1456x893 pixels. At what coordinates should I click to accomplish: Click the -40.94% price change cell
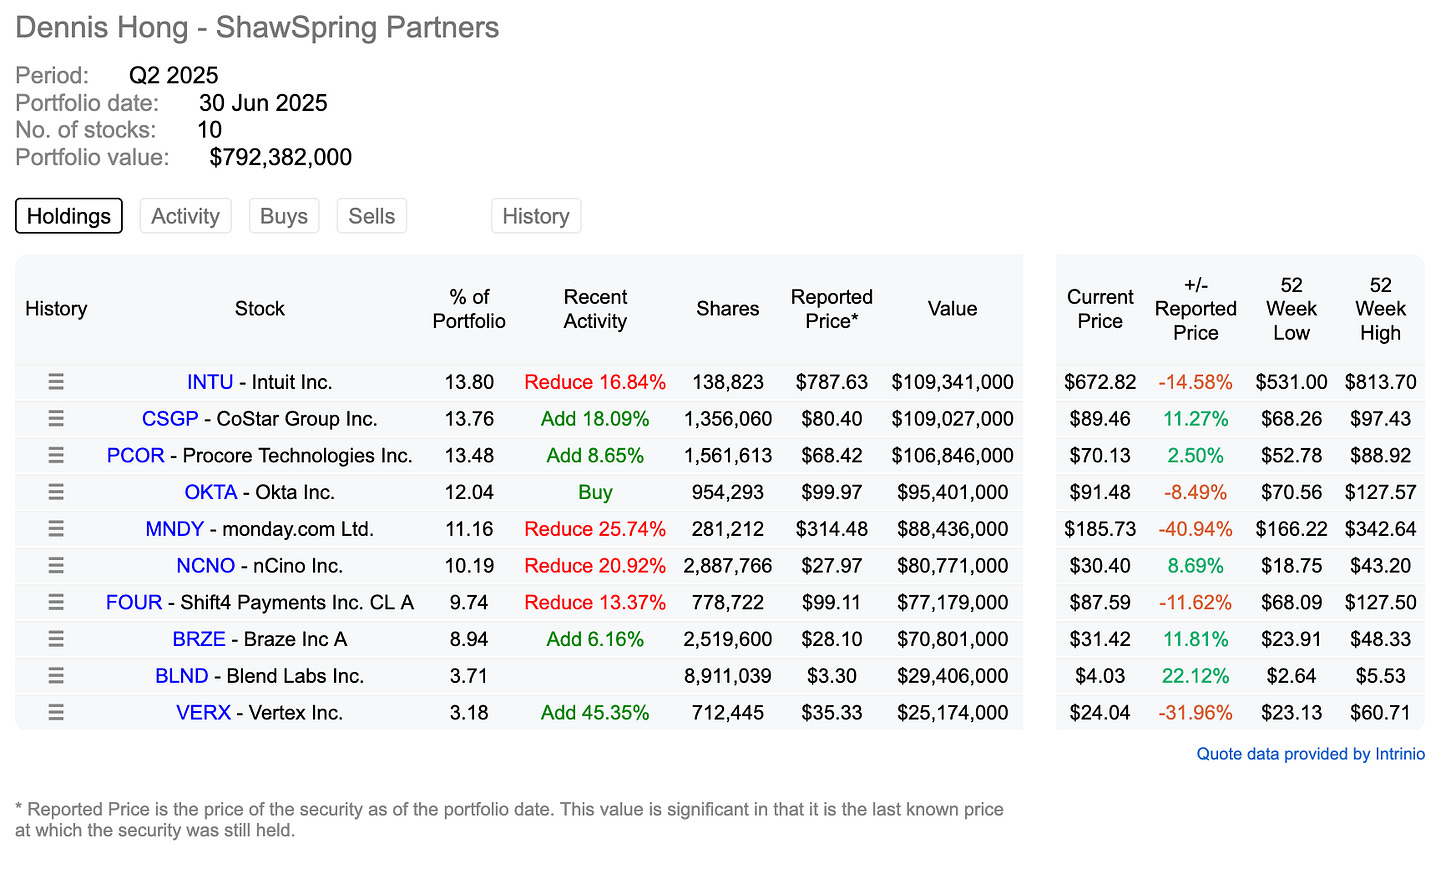tap(1195, 529)
